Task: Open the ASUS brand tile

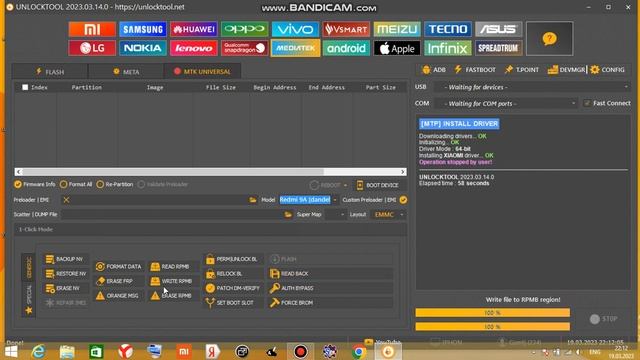Action: (498, 29)
